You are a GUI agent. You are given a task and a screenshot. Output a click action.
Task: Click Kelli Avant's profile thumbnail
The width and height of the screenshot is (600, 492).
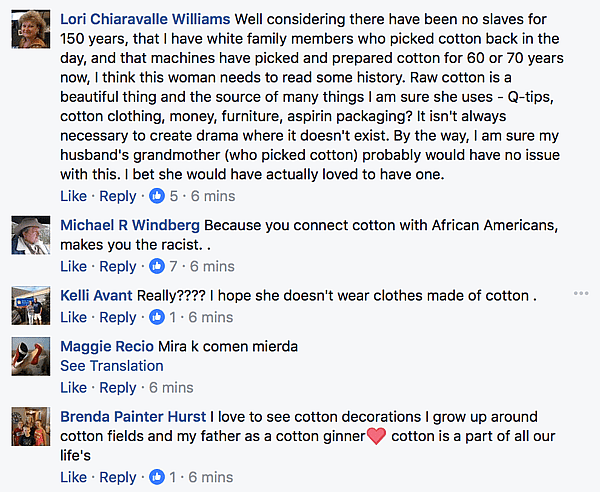[x=31, y=303]
